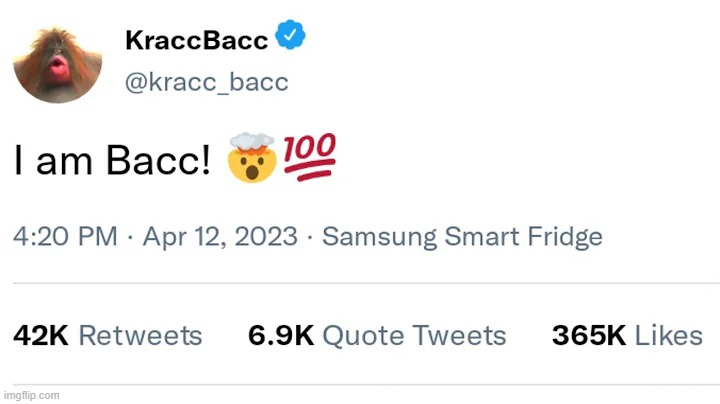Open the Retweets label

[x=140, y=336]
